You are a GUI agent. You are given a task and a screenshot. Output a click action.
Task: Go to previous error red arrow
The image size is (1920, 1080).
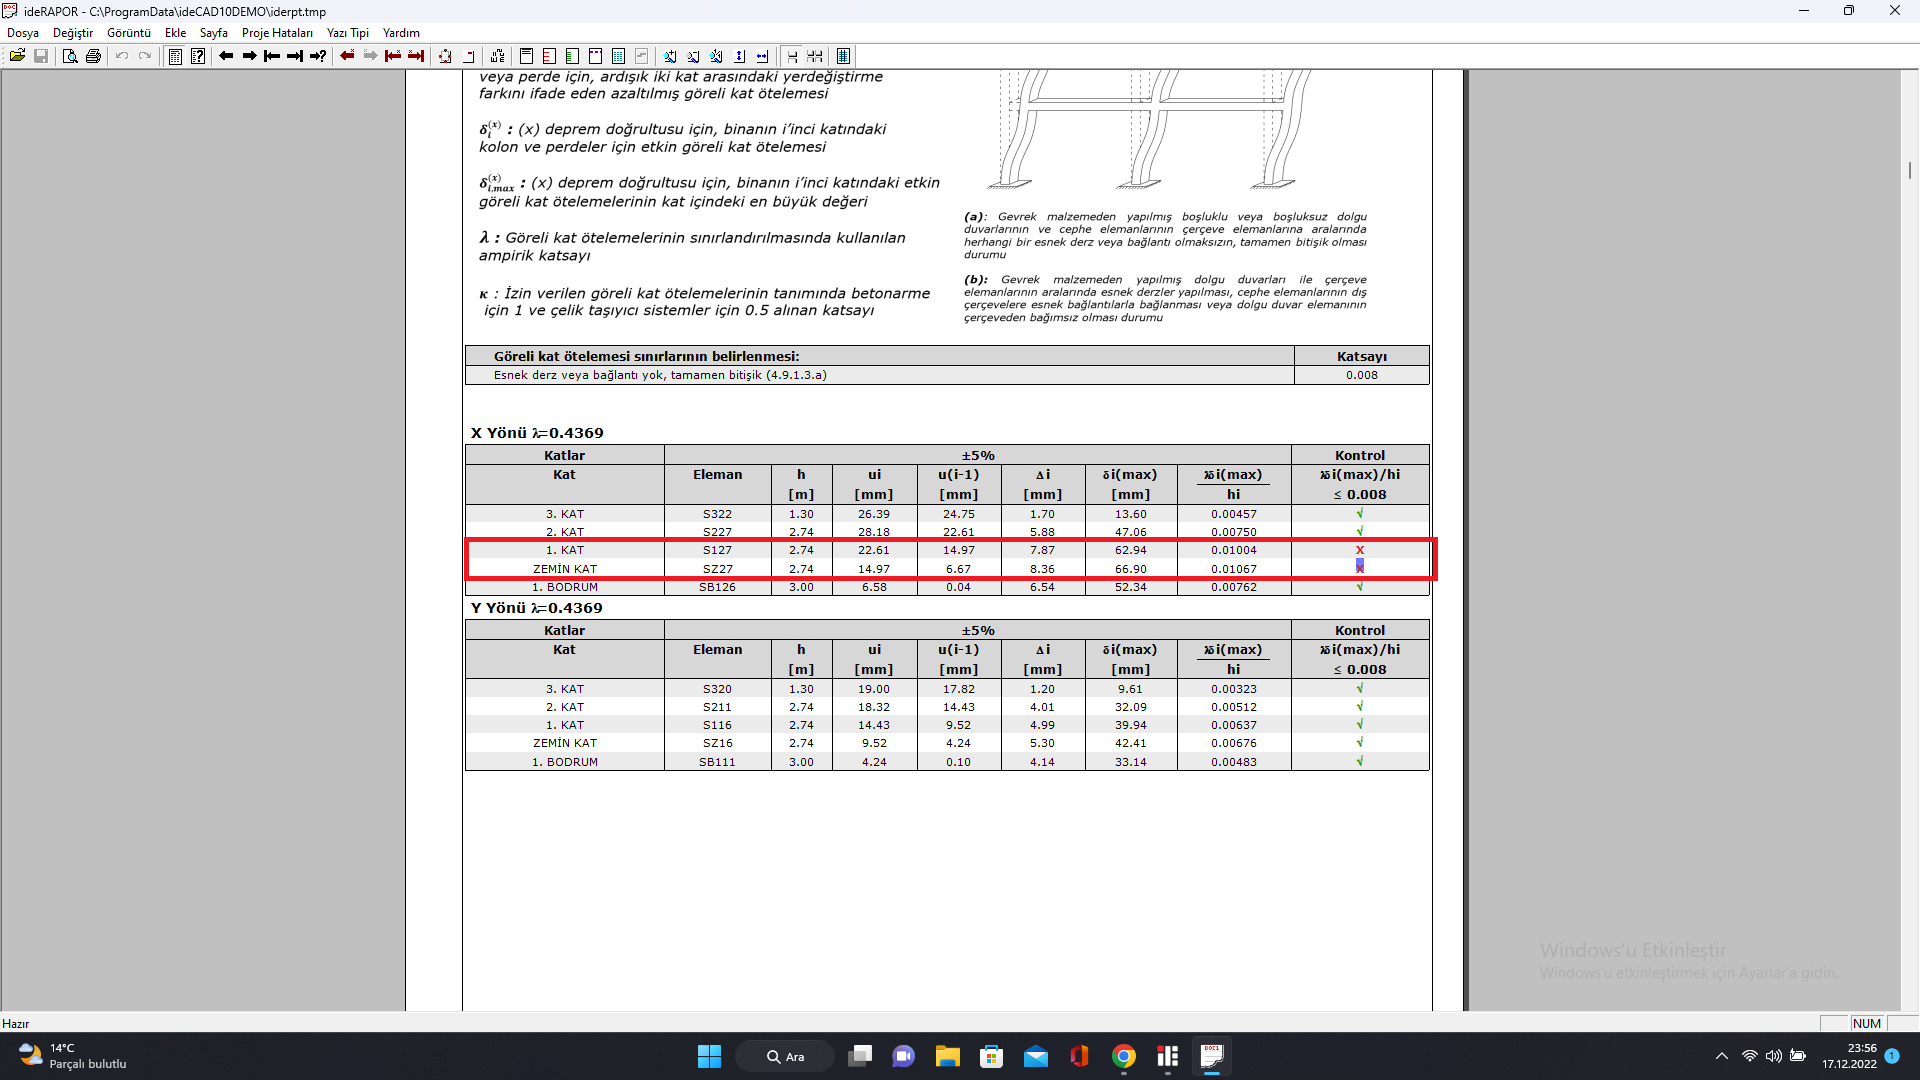coord(347,56)
